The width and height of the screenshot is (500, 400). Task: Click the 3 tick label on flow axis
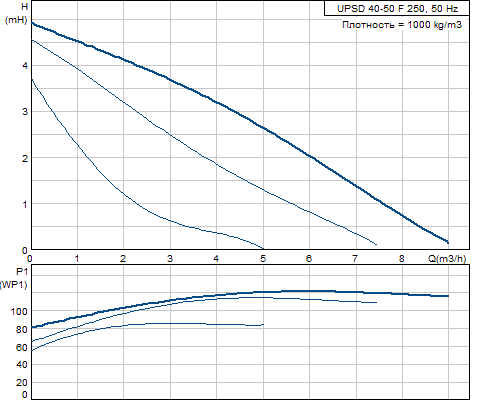point(170,258)
